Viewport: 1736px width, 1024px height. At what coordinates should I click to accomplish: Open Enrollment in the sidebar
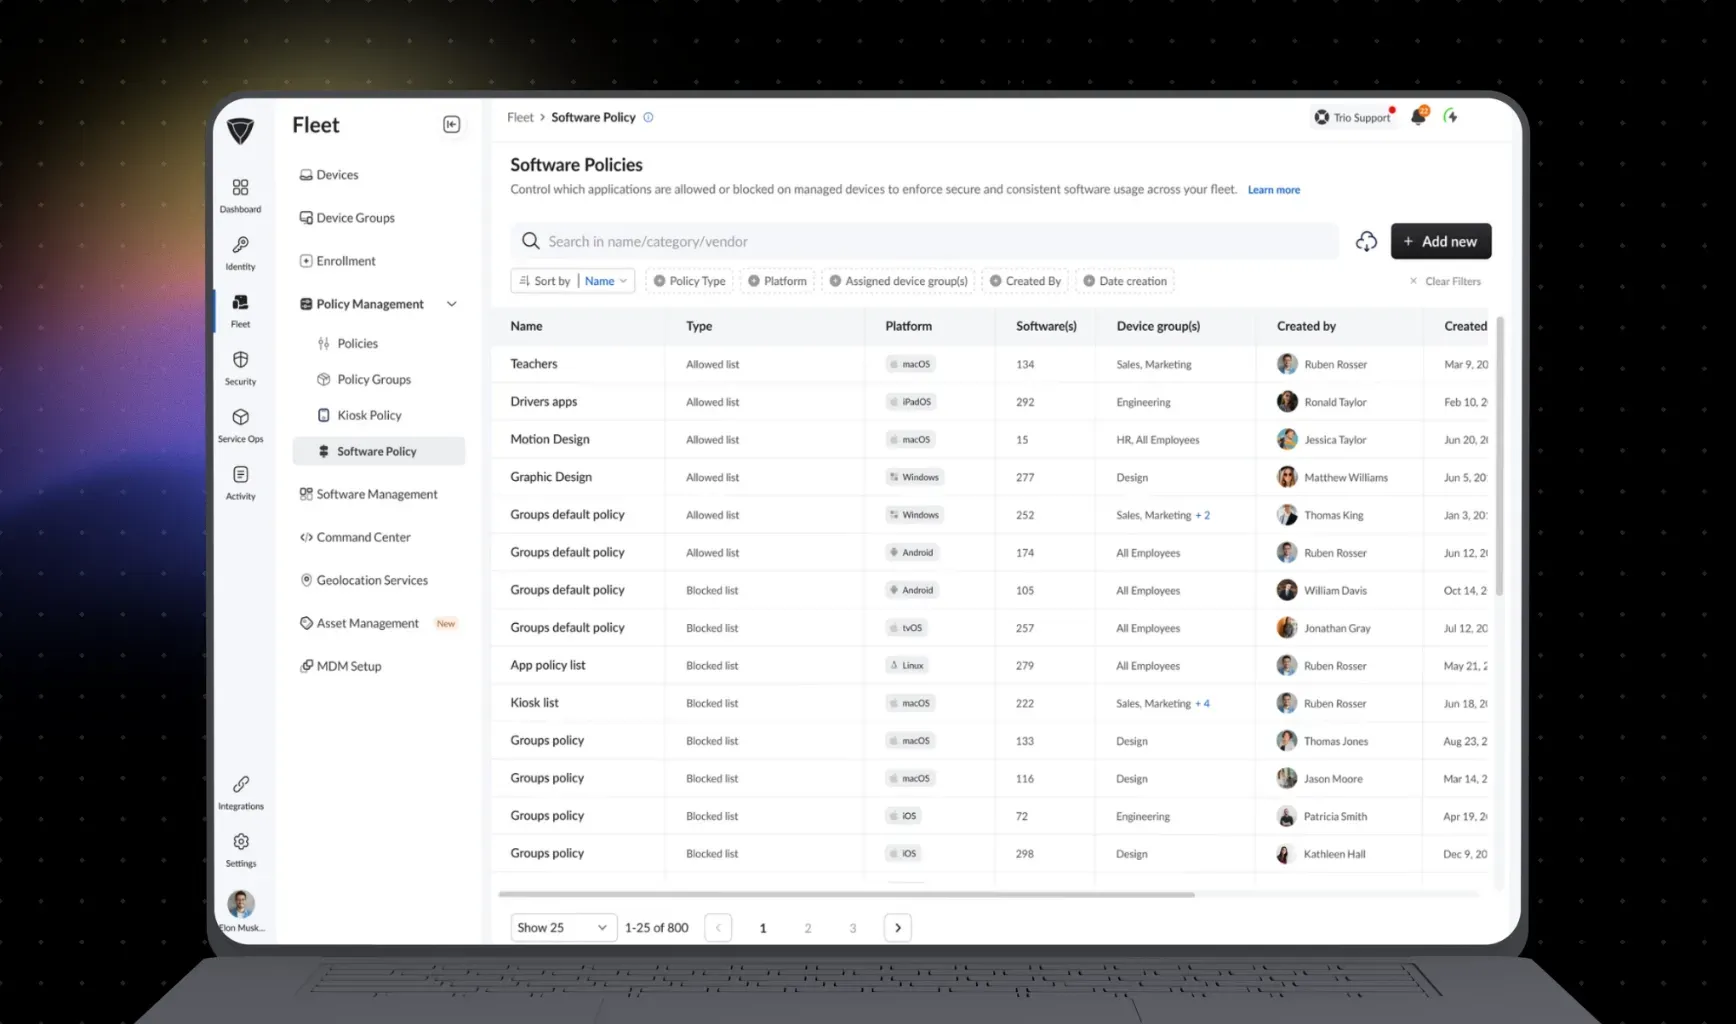[338, 260]
